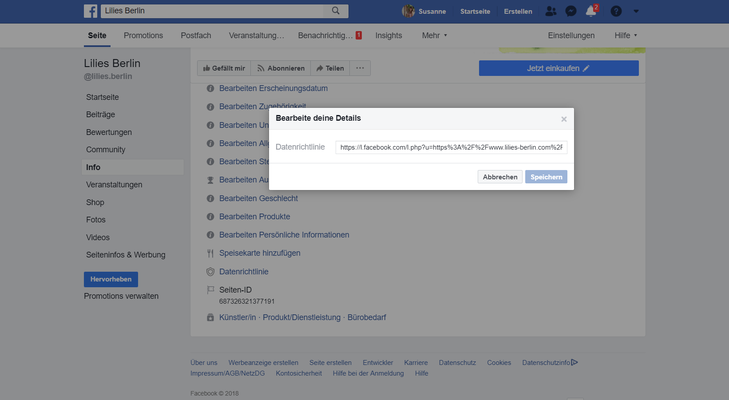Click Gefällt mir button

pos(224,68)
